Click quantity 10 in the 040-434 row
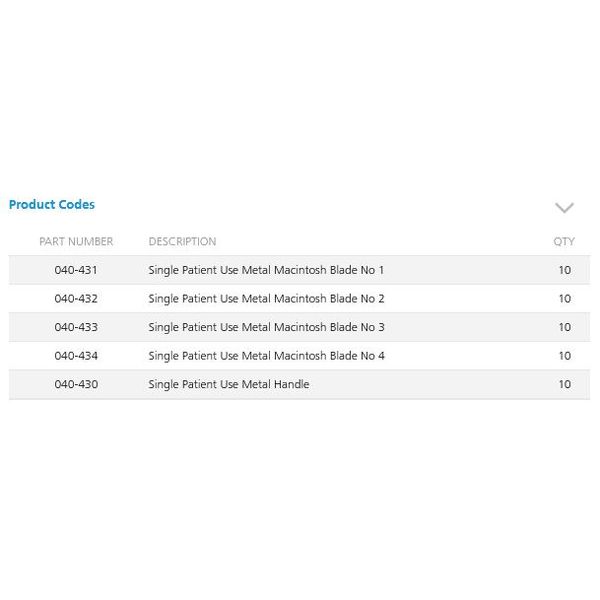Screen dimensions: 600x600 coord(565,356)
